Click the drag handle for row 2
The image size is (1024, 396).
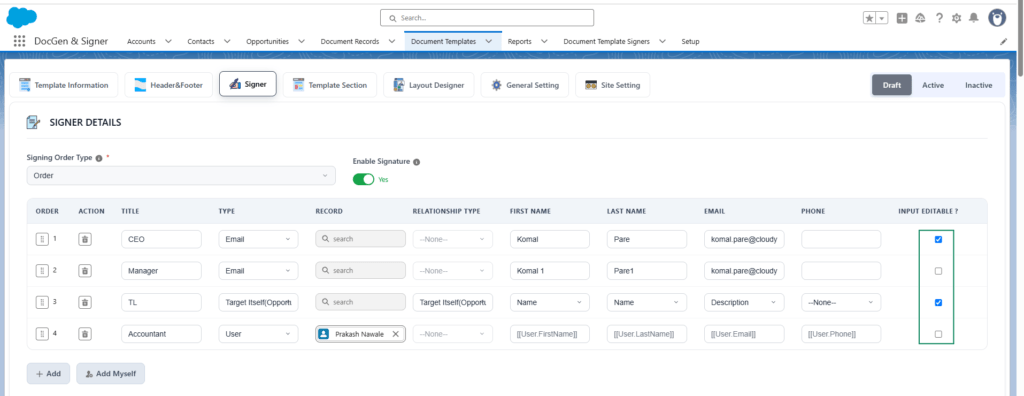click(42, 271)
